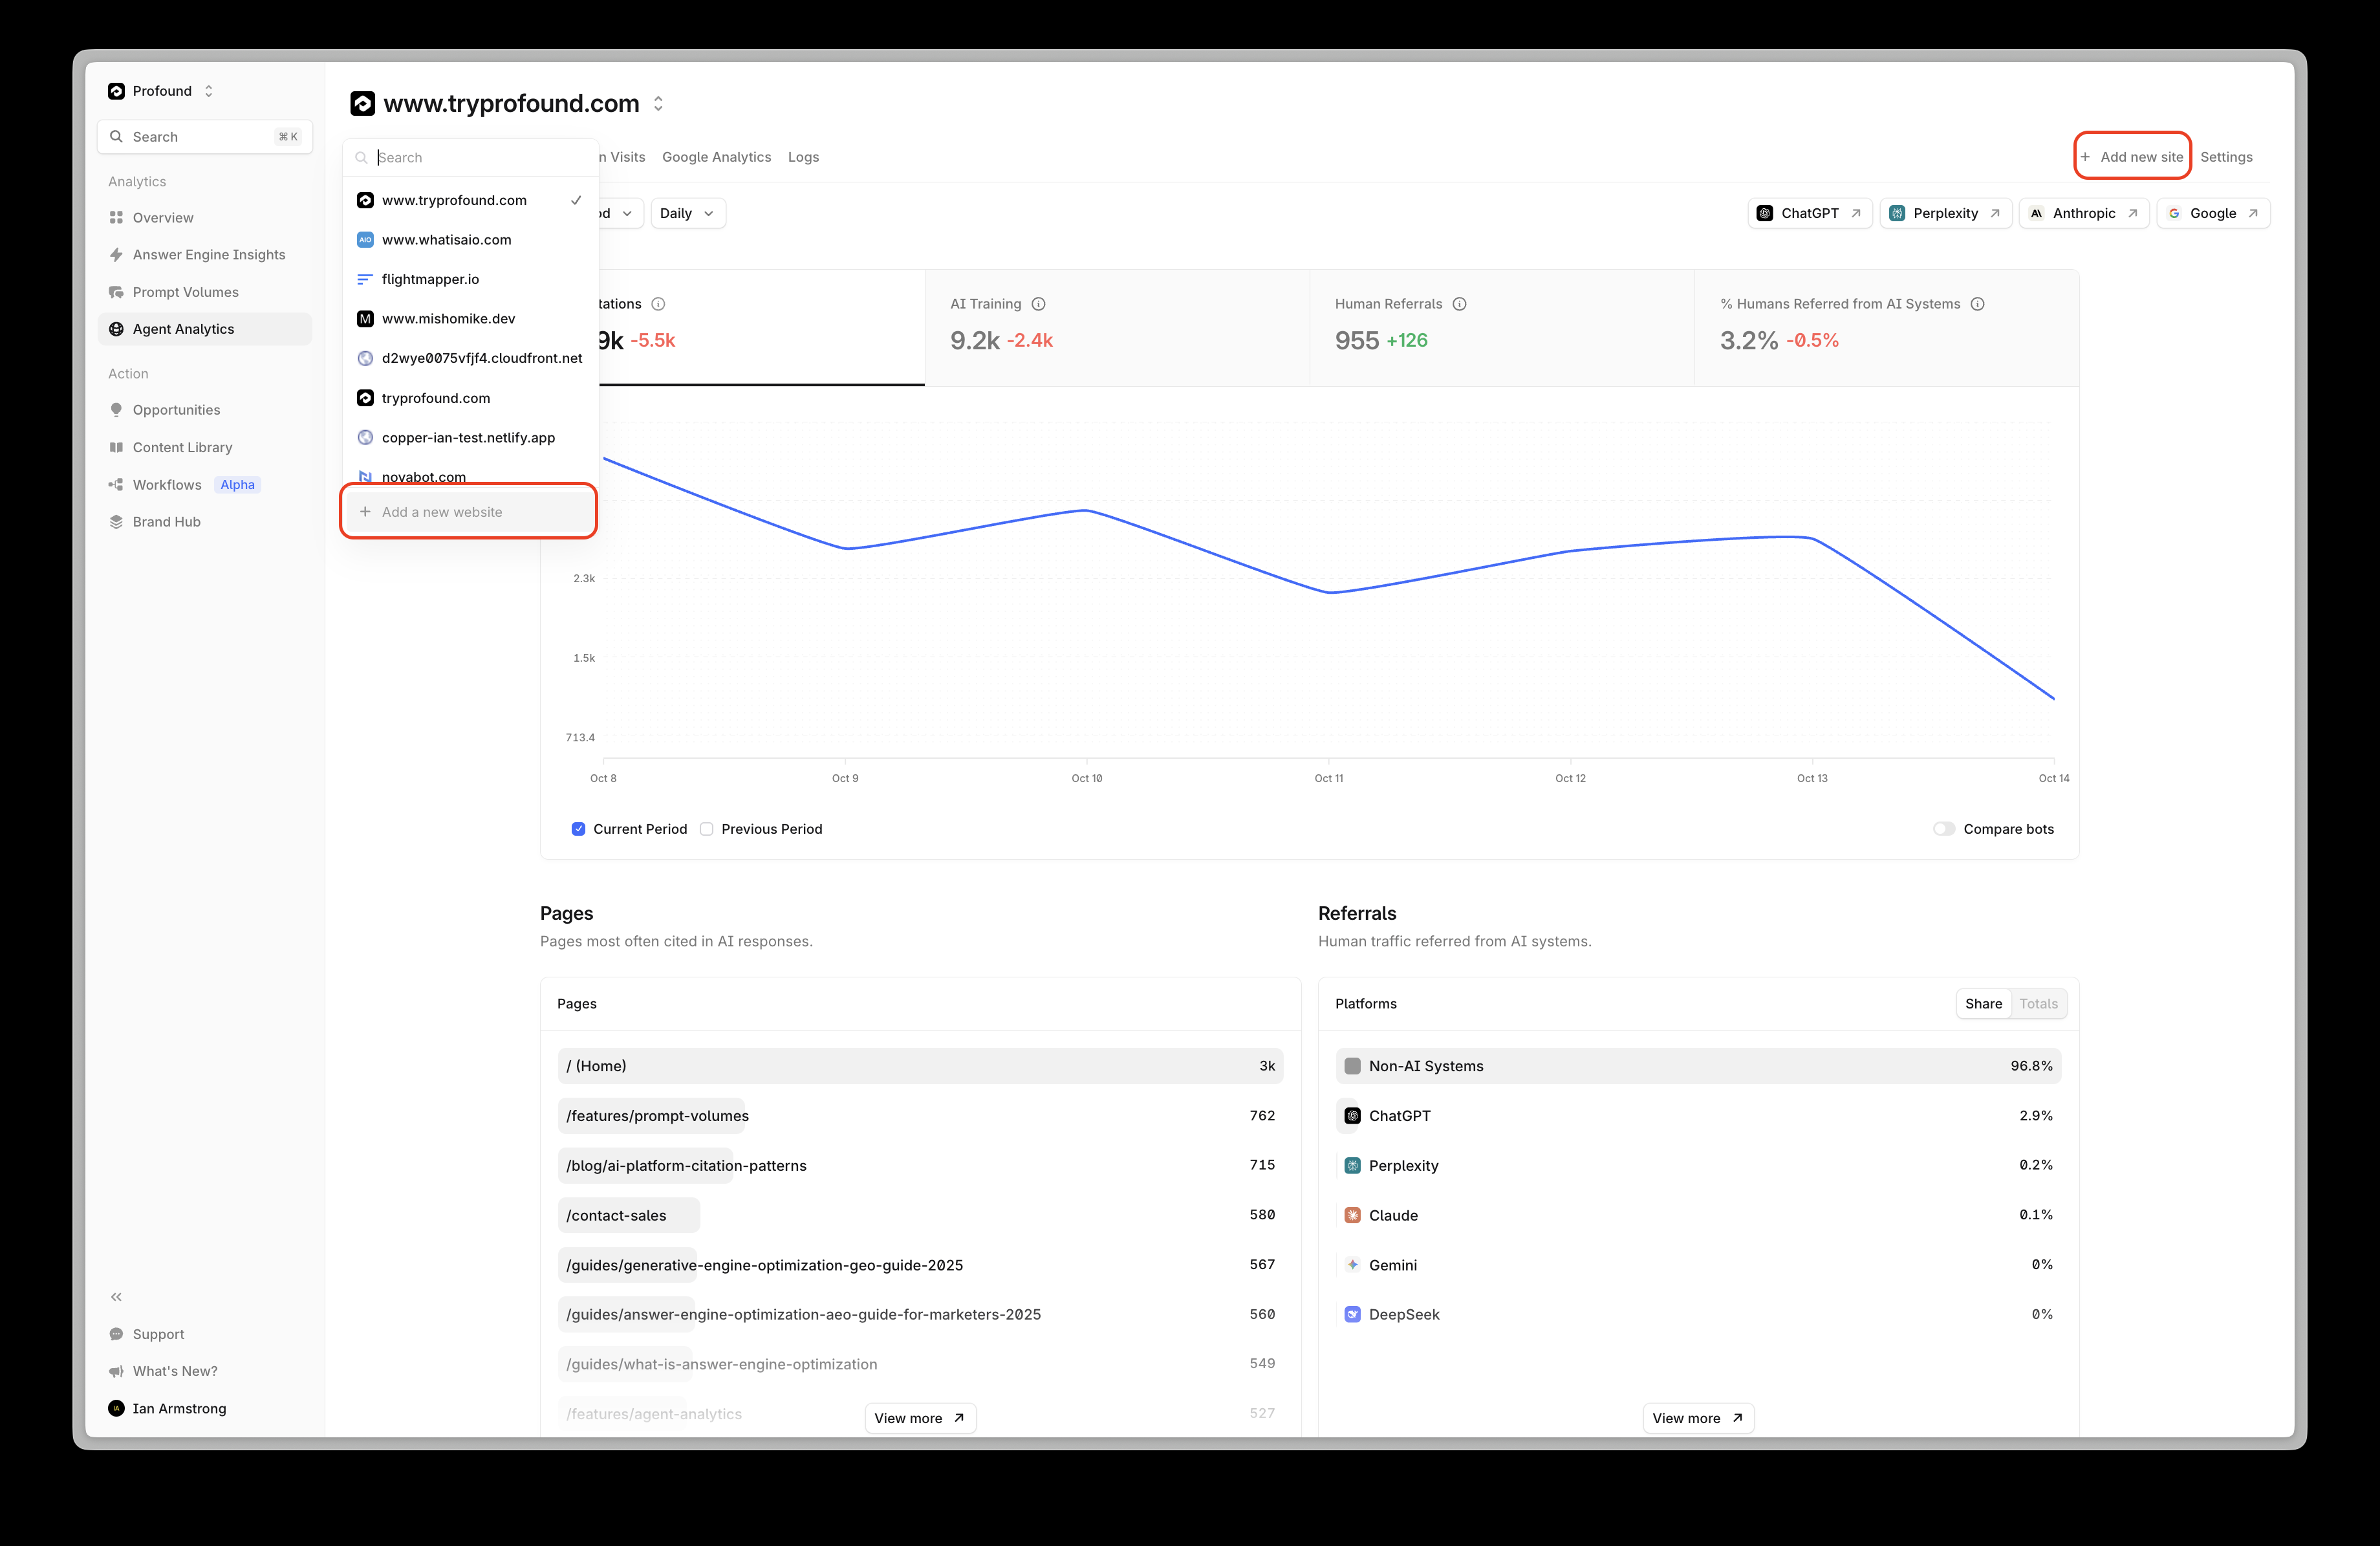Image resolution: width=2380 pixels, height=1546 pixels.
Task: Toggle the Compare bots switch
Action: [1943, 829]
